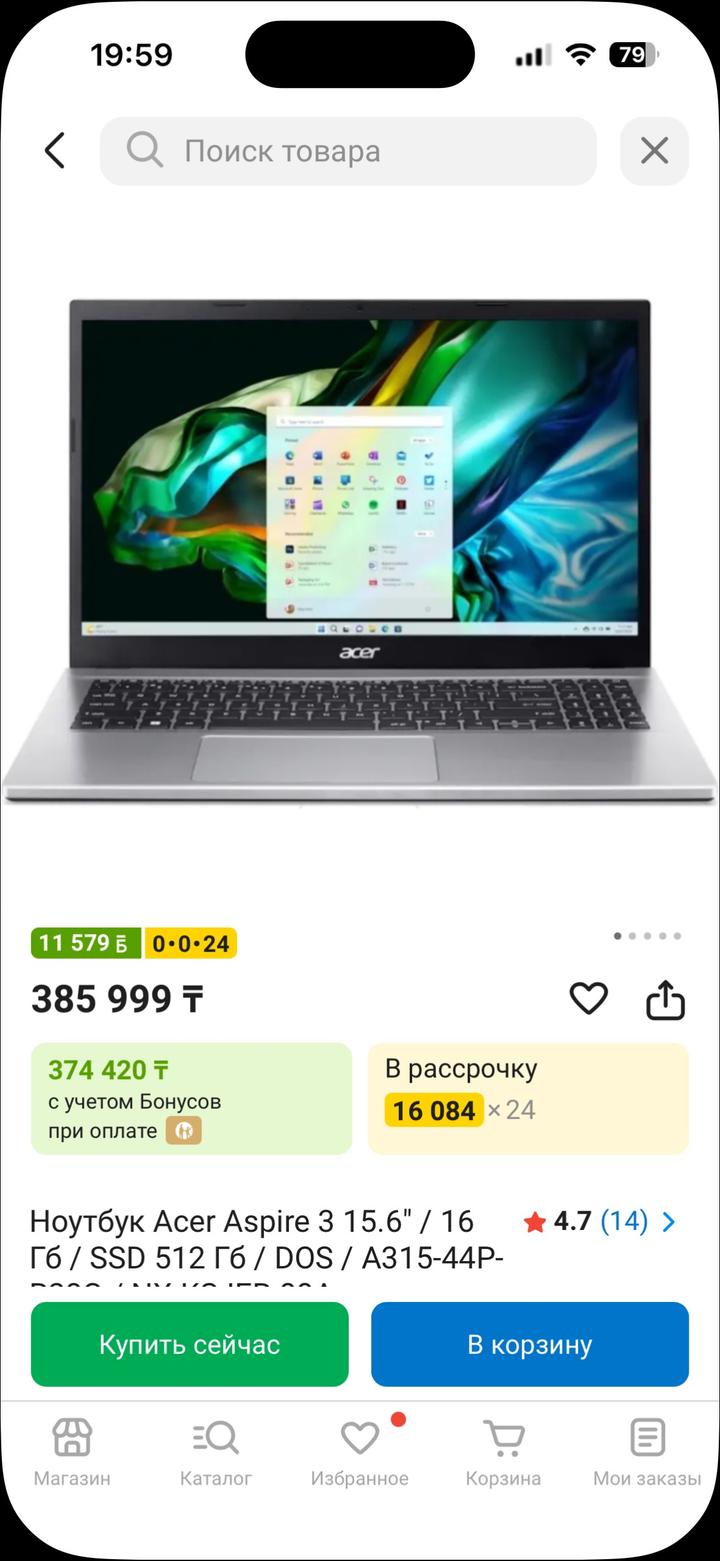Screen dimensions: 720x1561
Task: Tap the image carousel page dots
Action: (647, 936)
